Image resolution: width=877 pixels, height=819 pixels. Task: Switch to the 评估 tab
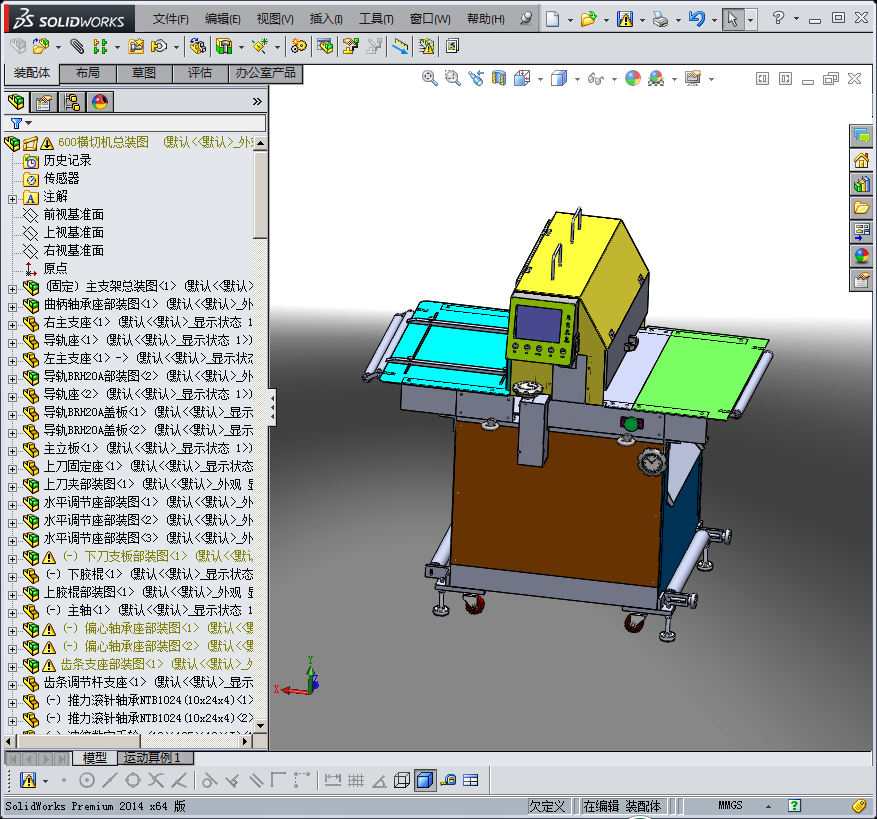click(200, 73)
